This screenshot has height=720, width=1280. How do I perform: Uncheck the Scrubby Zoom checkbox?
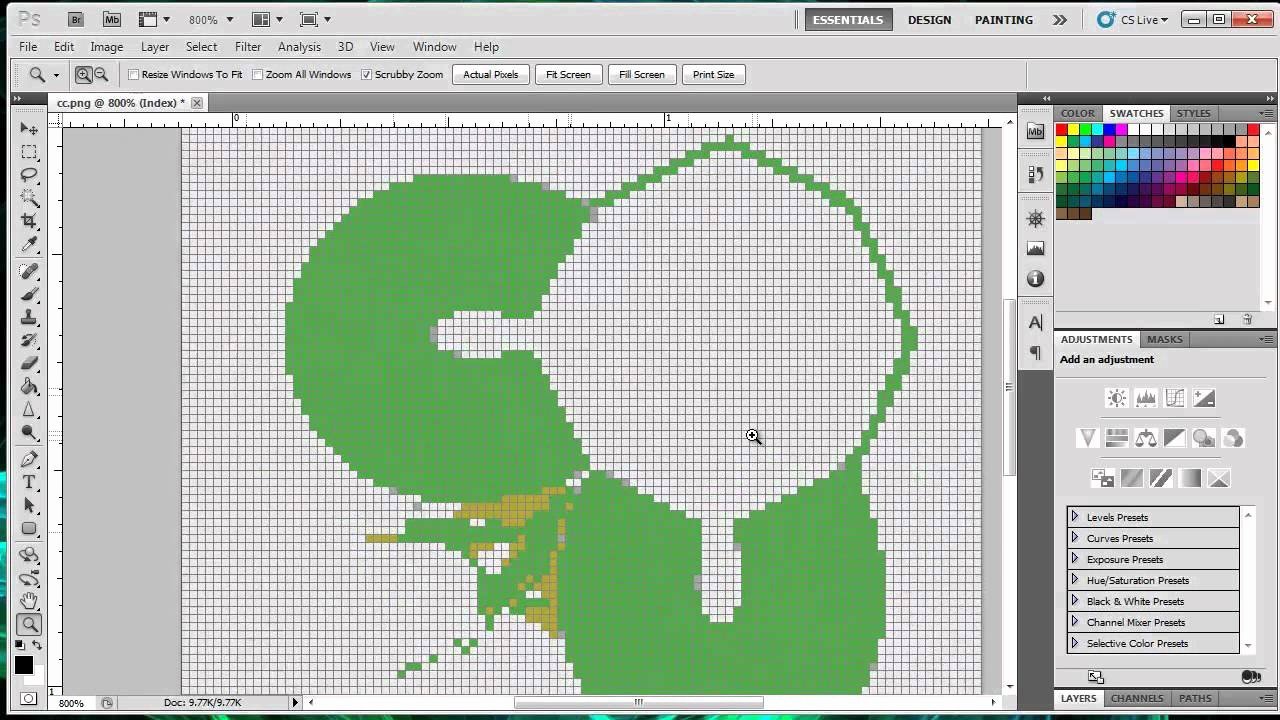pos(366,74)
